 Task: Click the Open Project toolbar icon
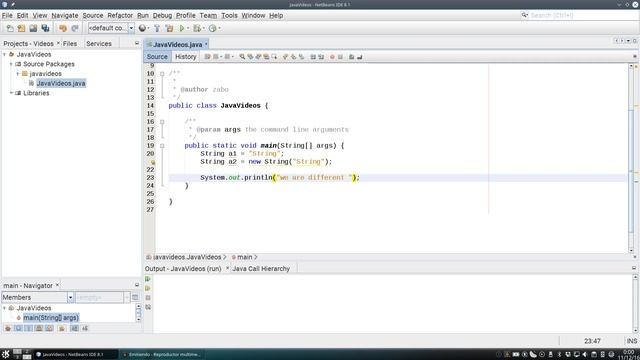(33, 28)
